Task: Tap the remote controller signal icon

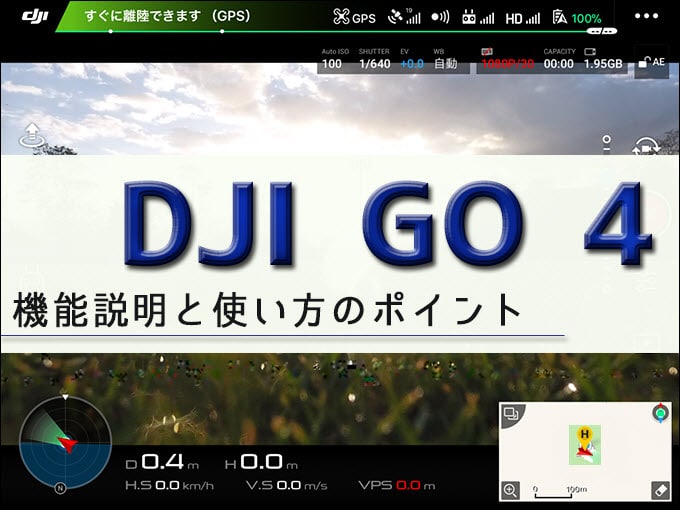Action: [478, 17]
